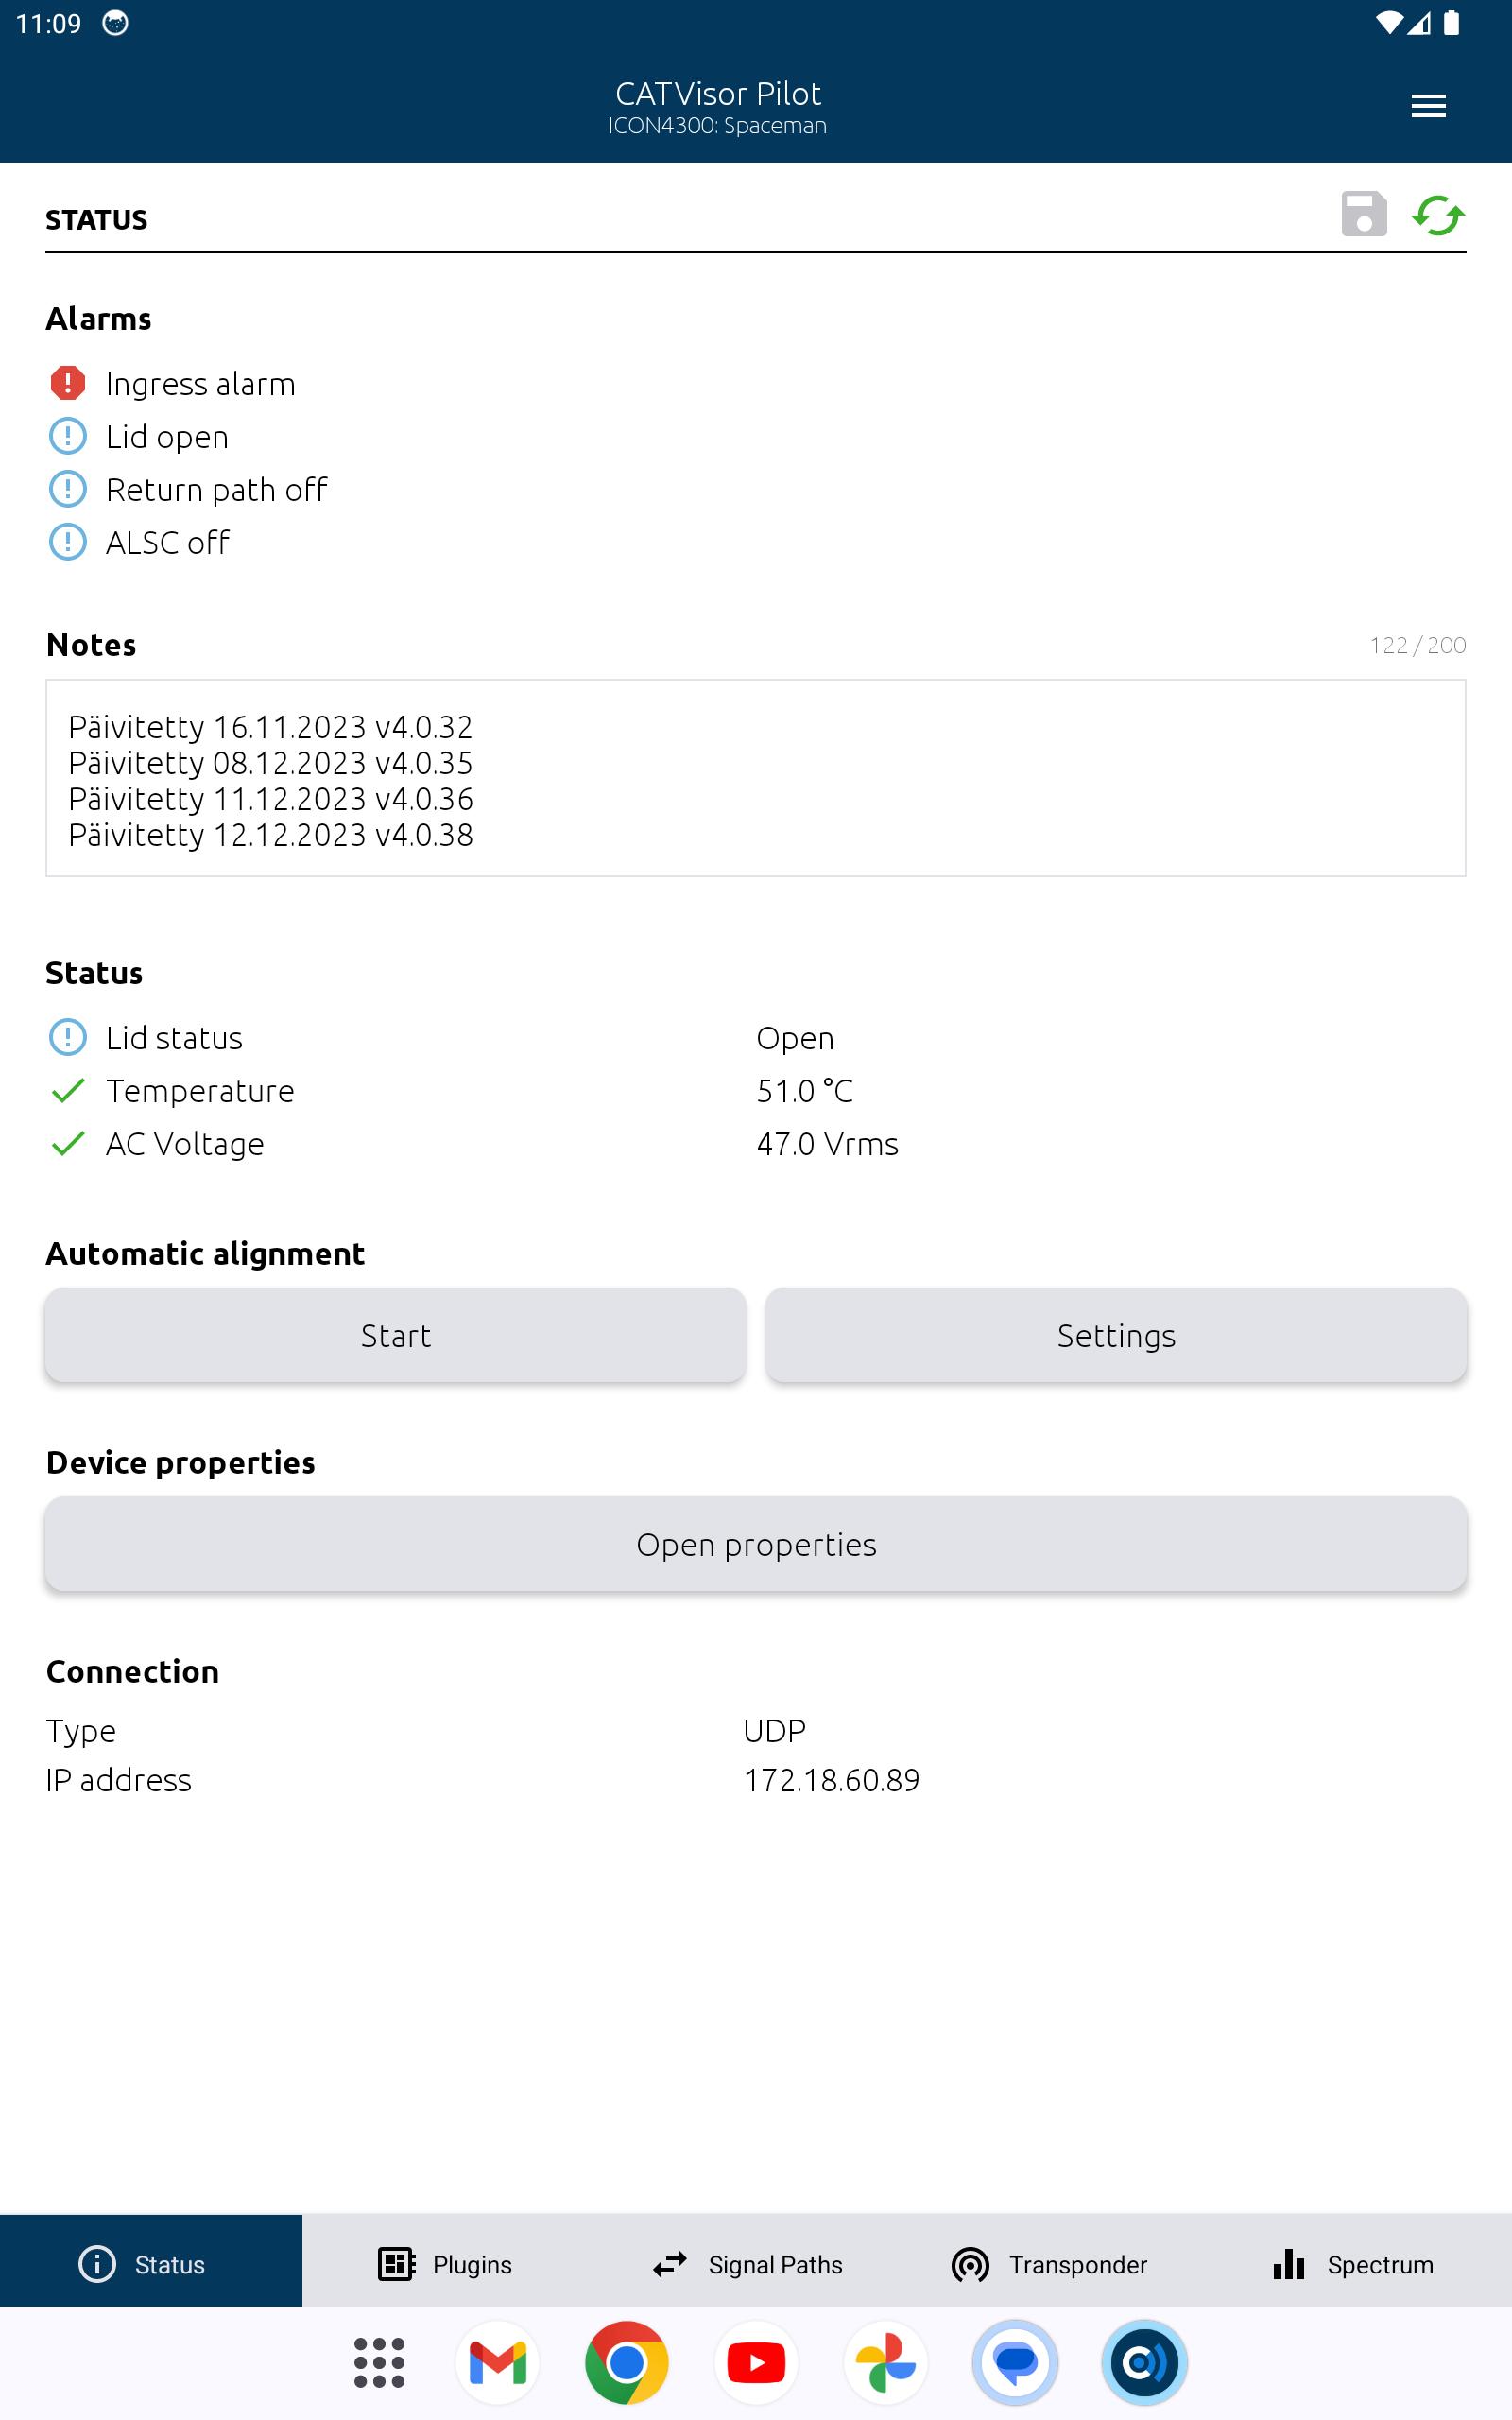Open the hamburger menu
Image resolution: width=1512 pixels, height=2420 pixels.
(1428, 106)
